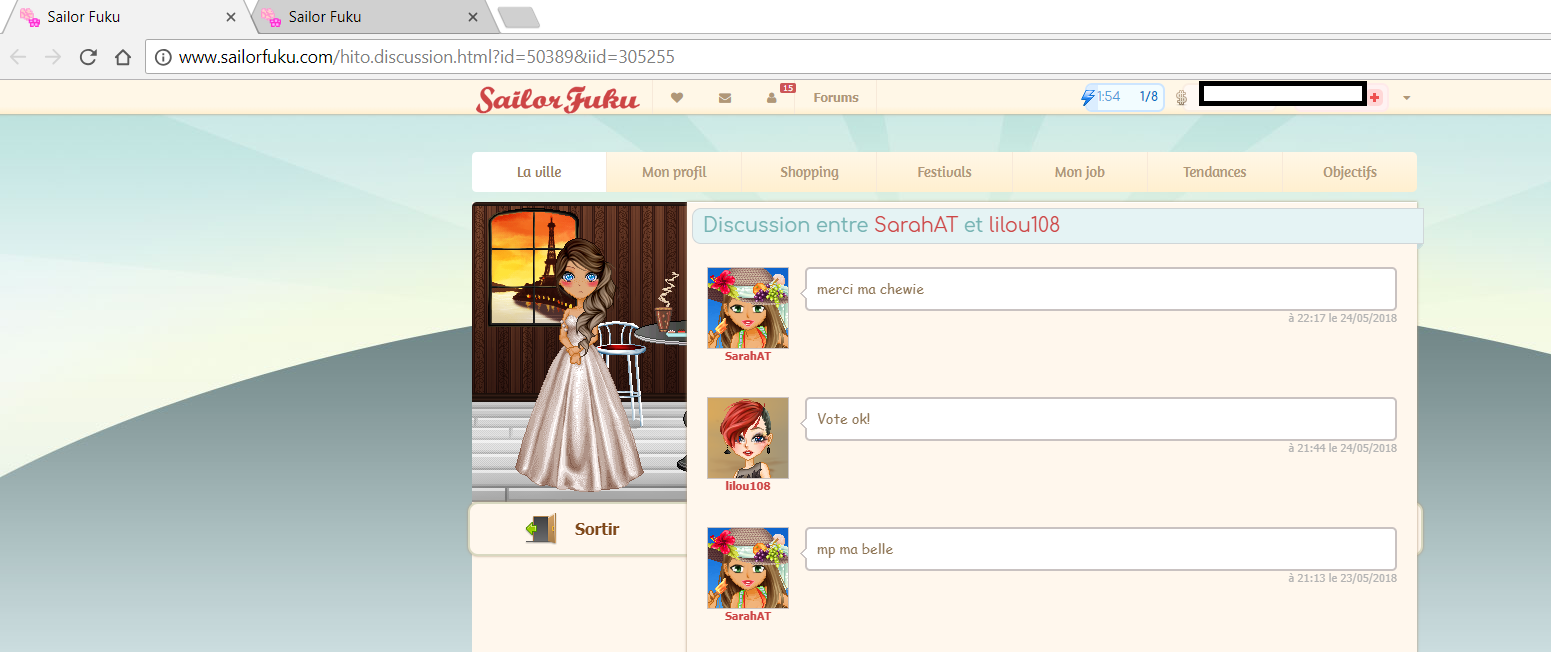Screen dimensions: 1551x652
Task: Click the green exit door icon
Action: (540, 529)
